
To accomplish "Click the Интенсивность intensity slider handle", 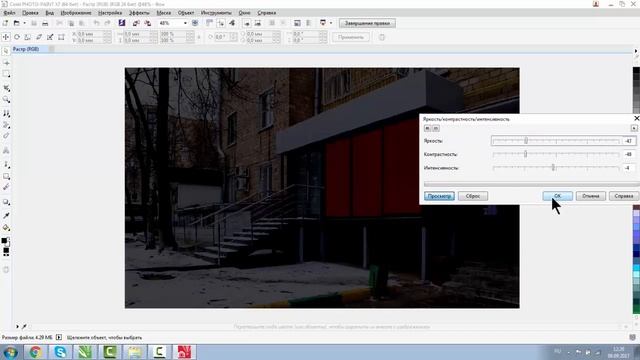I will coord(553,167).
